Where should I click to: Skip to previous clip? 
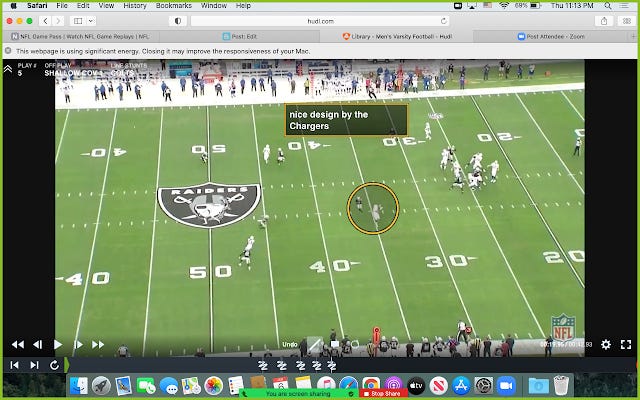coord(14,365)
